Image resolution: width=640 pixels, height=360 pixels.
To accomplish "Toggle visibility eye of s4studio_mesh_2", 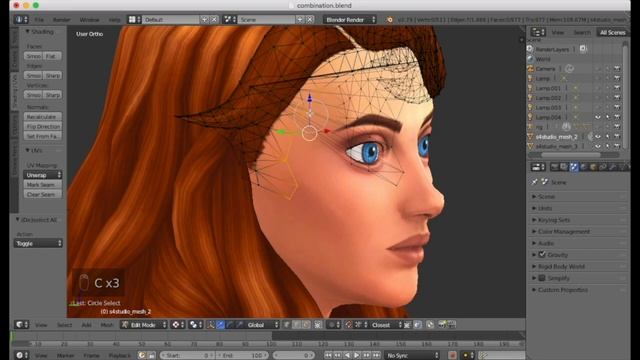I will [598, 137].
